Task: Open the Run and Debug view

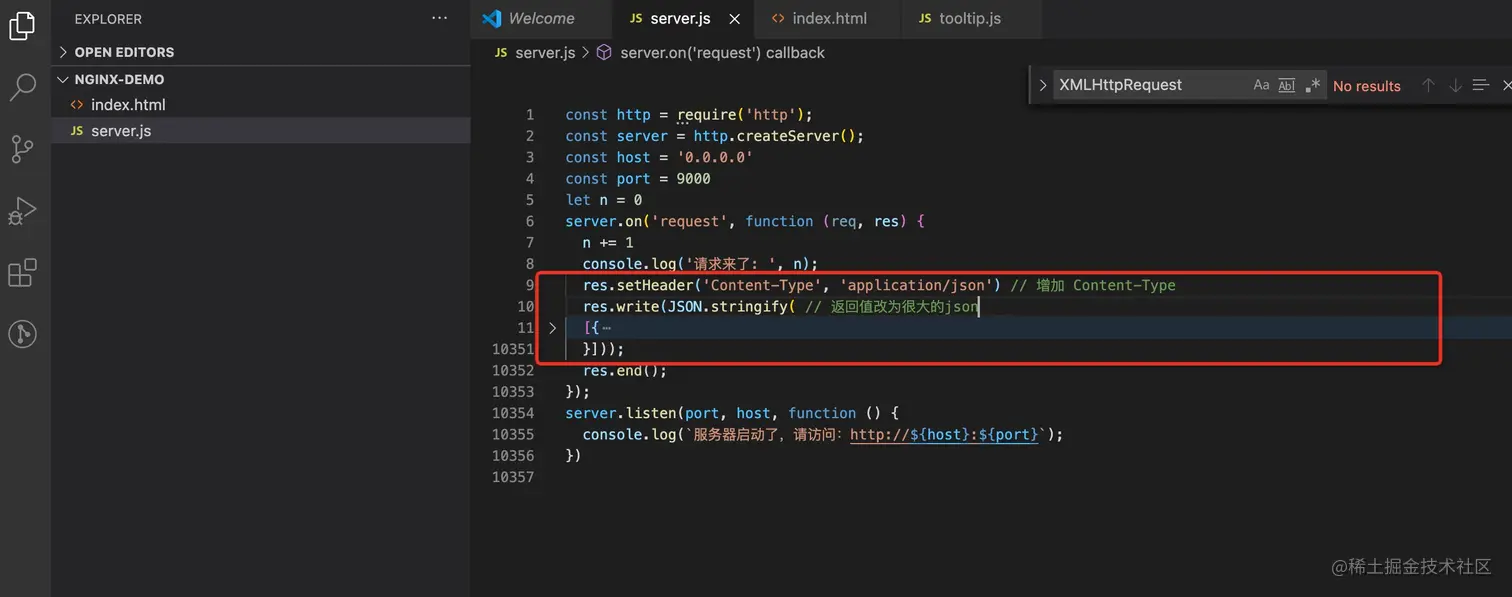Action: coord(22,211)
